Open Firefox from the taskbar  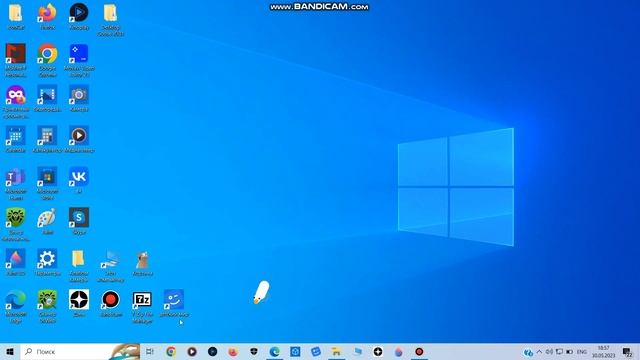click(233, 351)
